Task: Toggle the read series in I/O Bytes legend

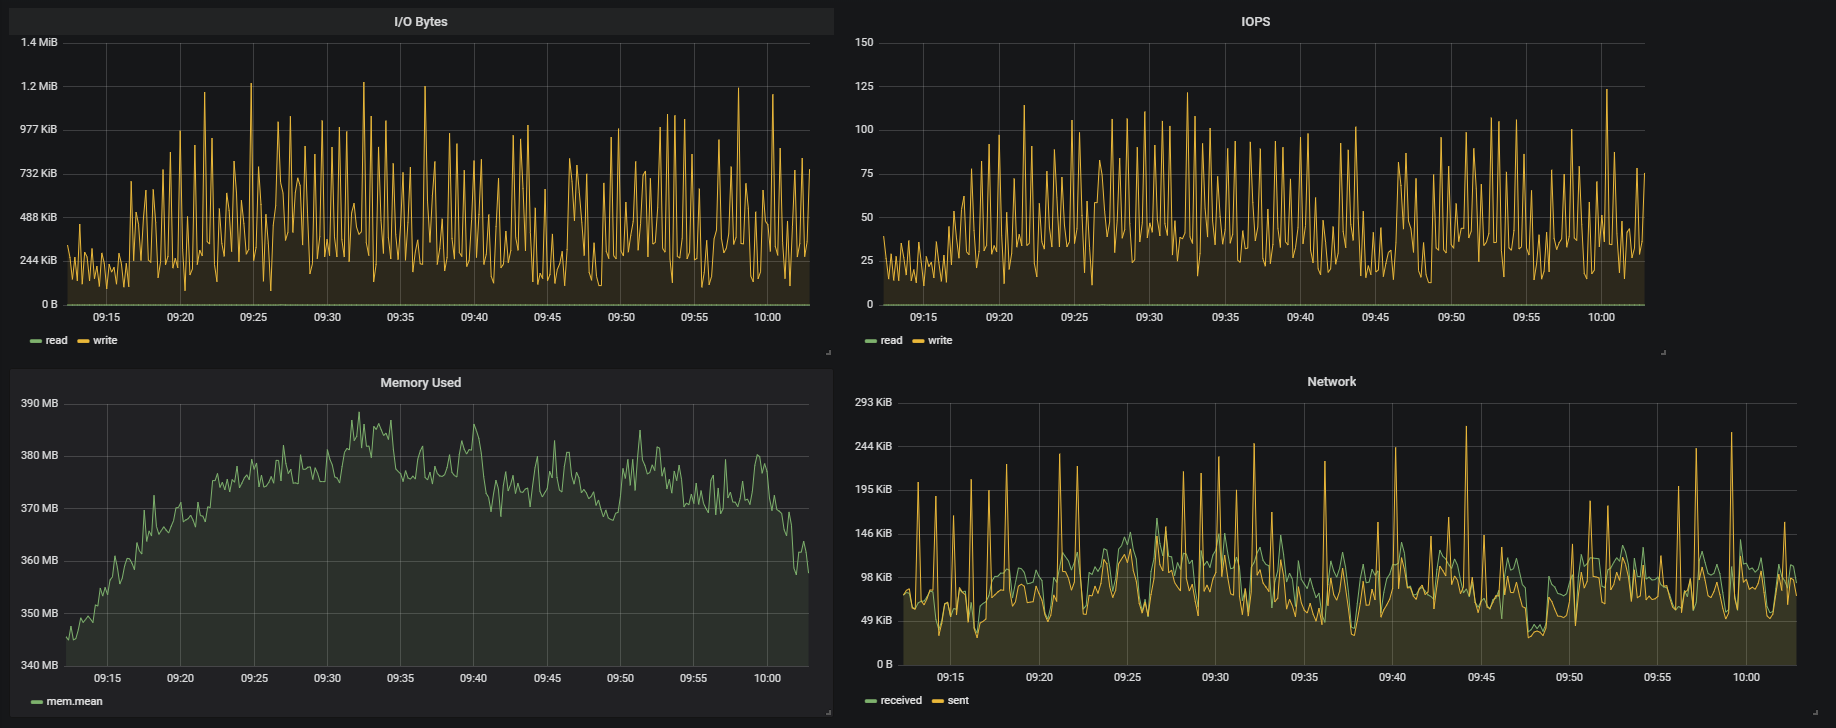Action: pyautogui.click(x=56, y=341)
